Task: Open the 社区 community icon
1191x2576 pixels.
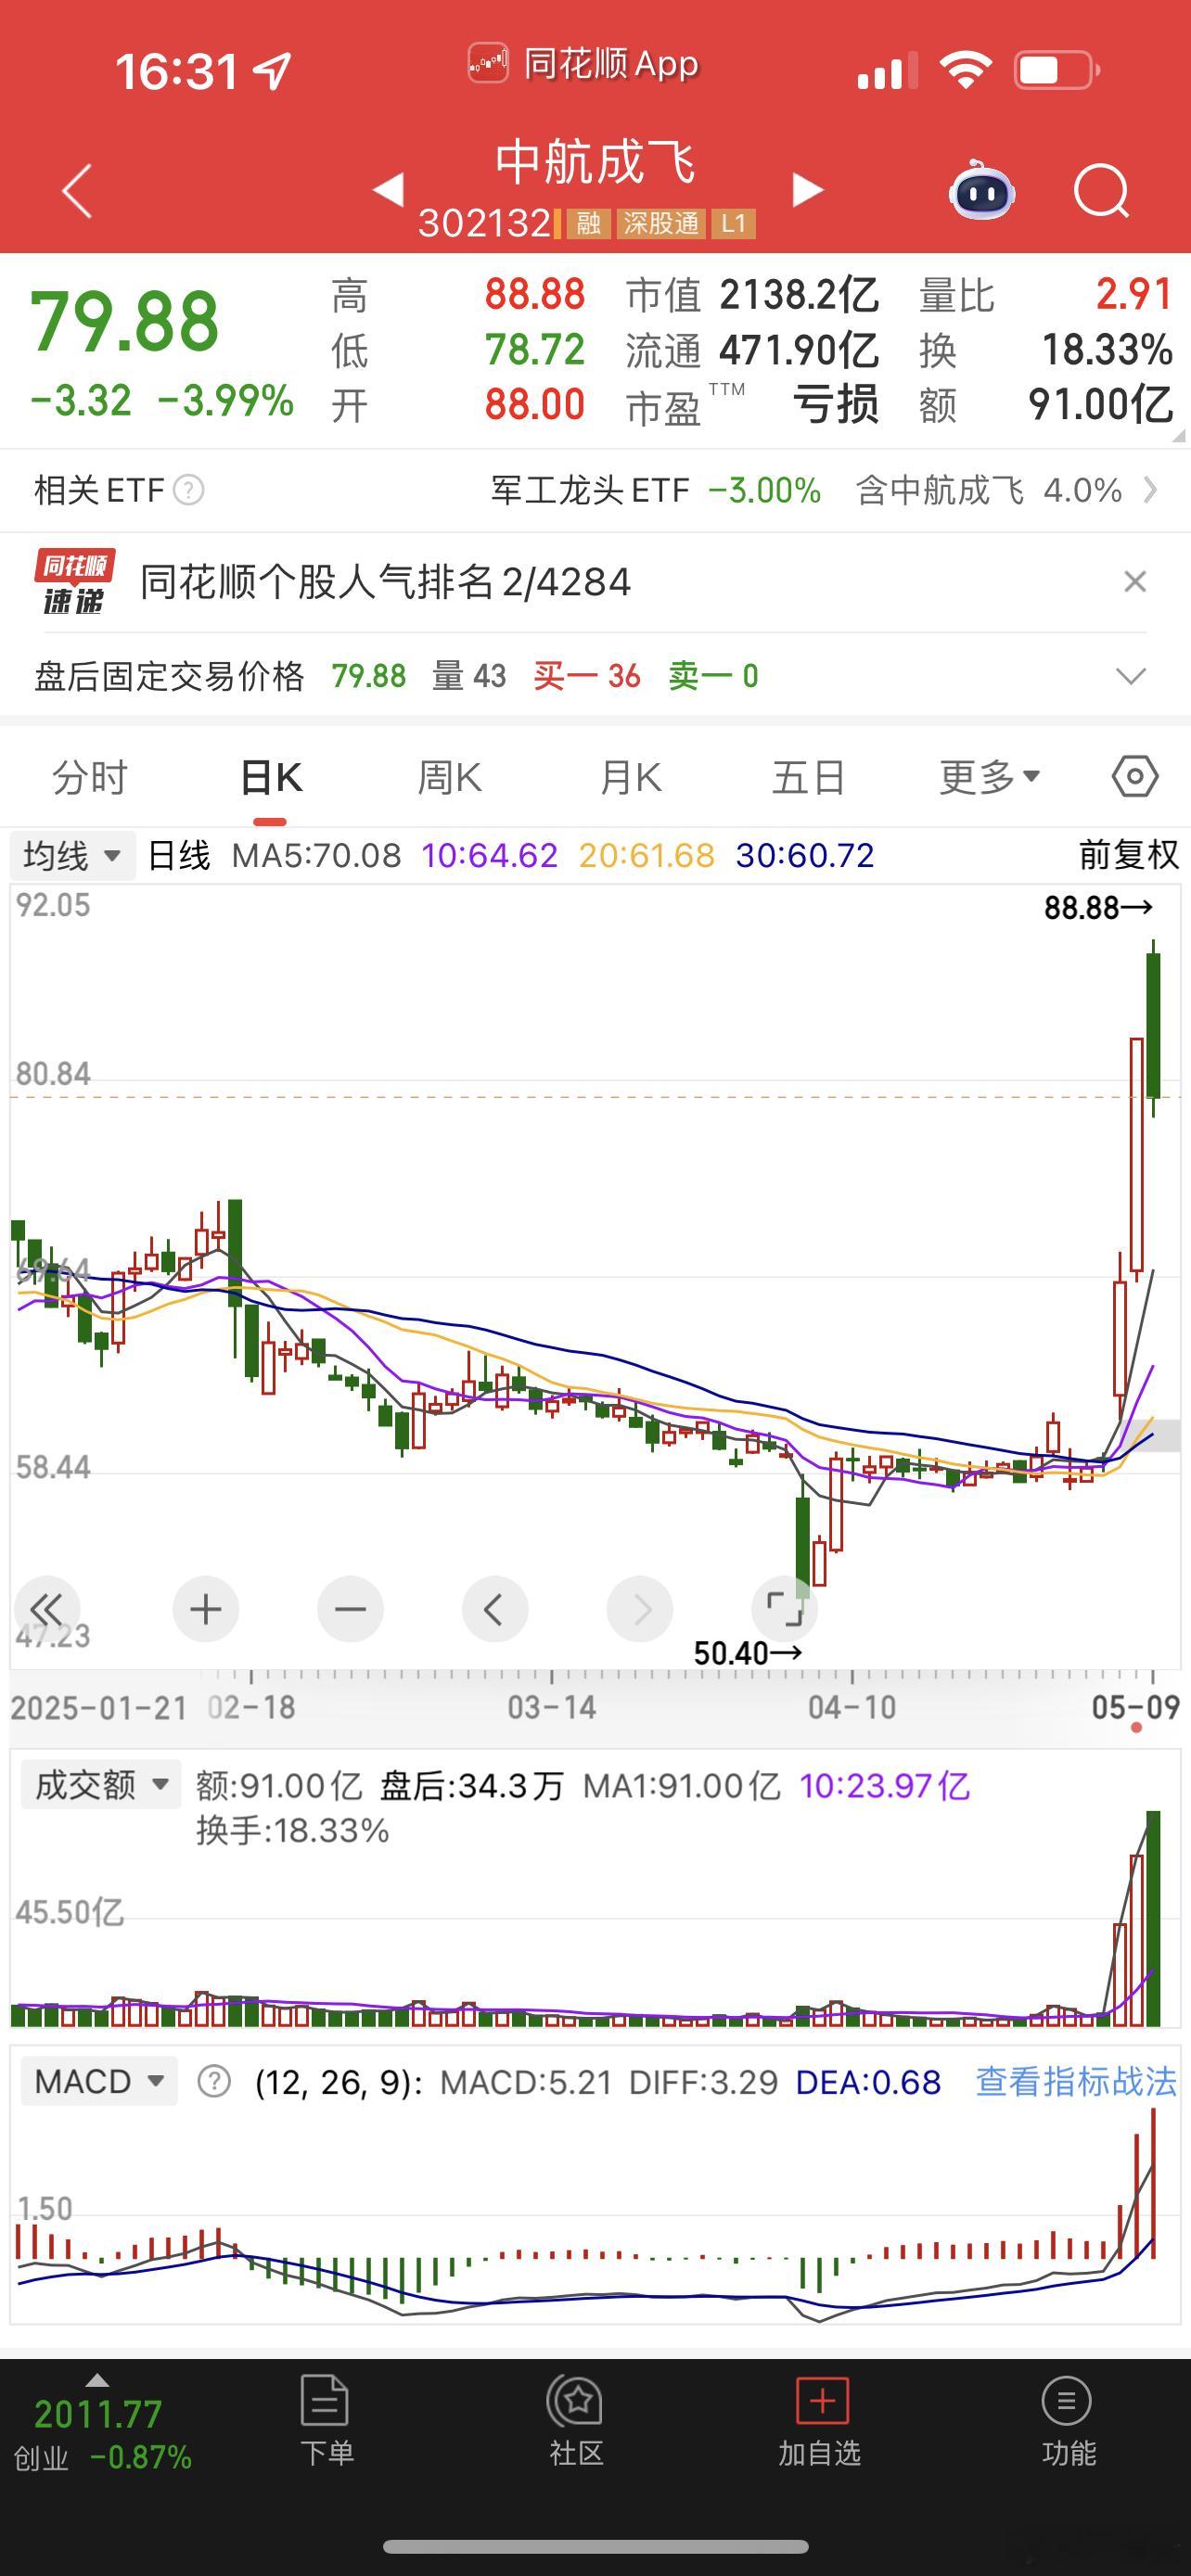Action: pyautogui.click(x=576, y=2421)
